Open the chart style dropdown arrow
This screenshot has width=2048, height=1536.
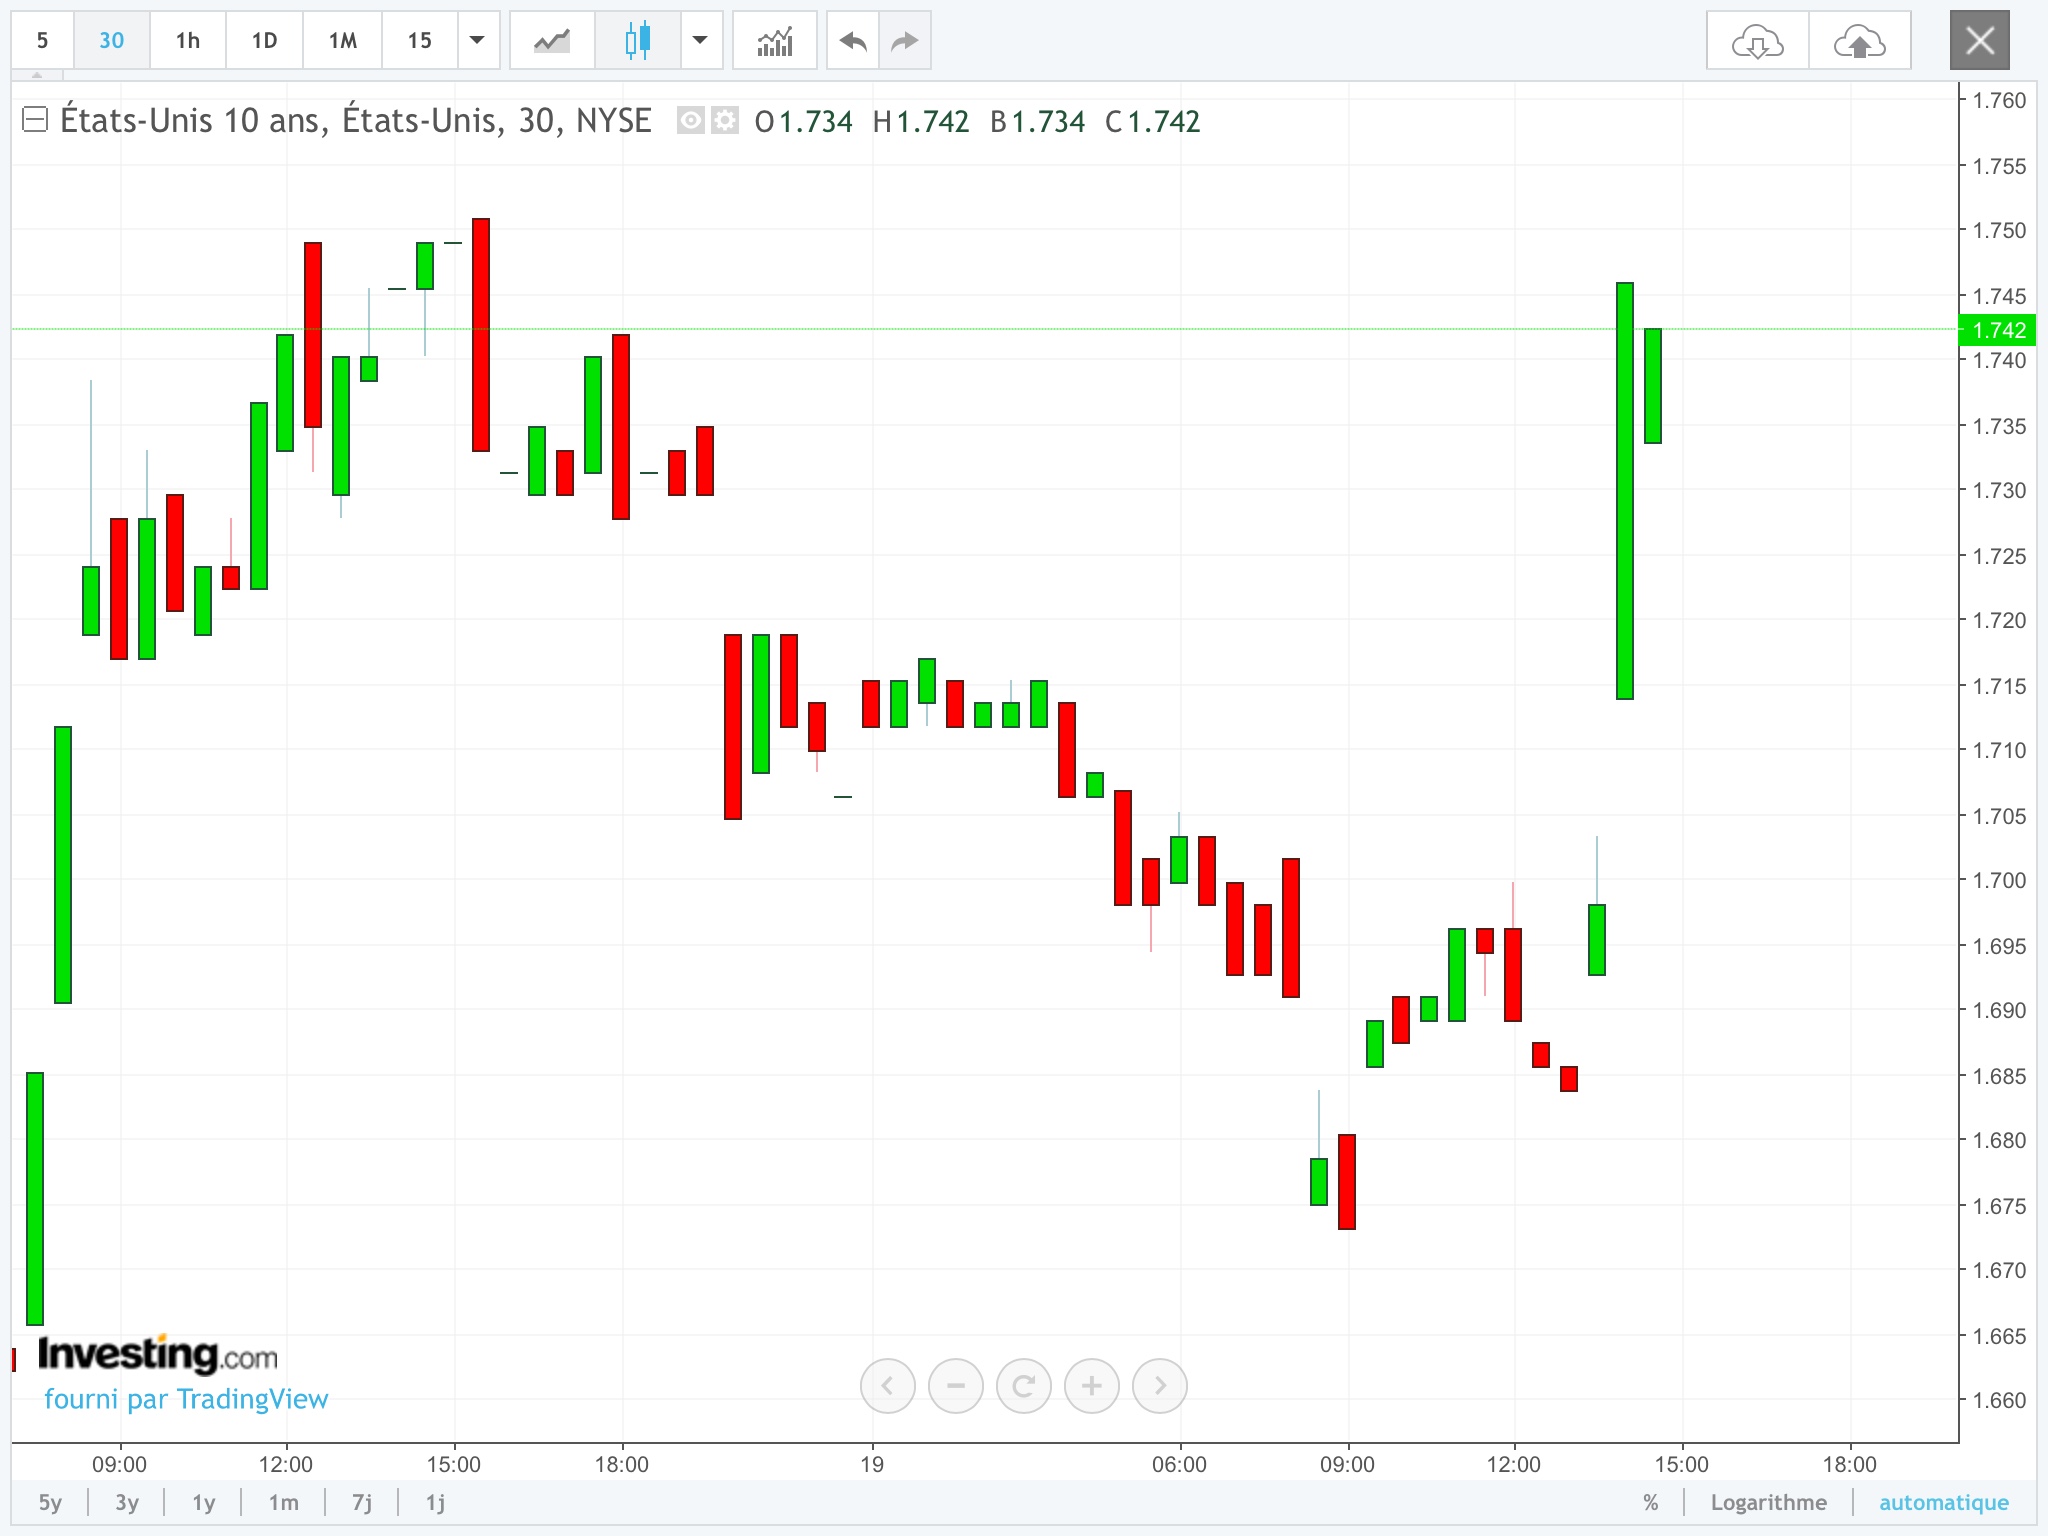pyautogui.click(x=700, y=41)
